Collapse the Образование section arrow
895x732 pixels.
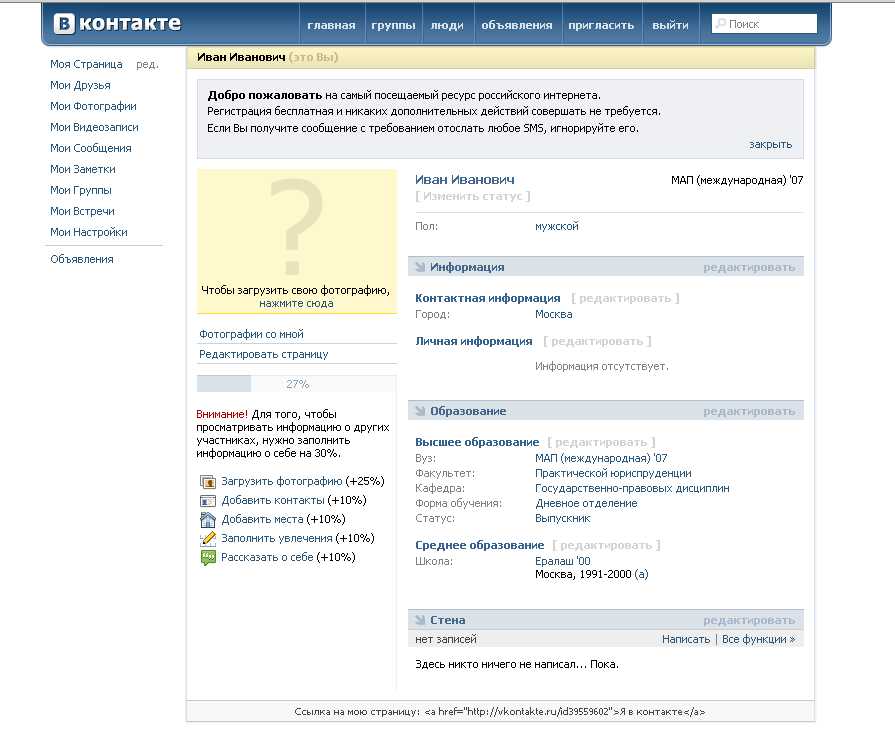pos(421,411)
